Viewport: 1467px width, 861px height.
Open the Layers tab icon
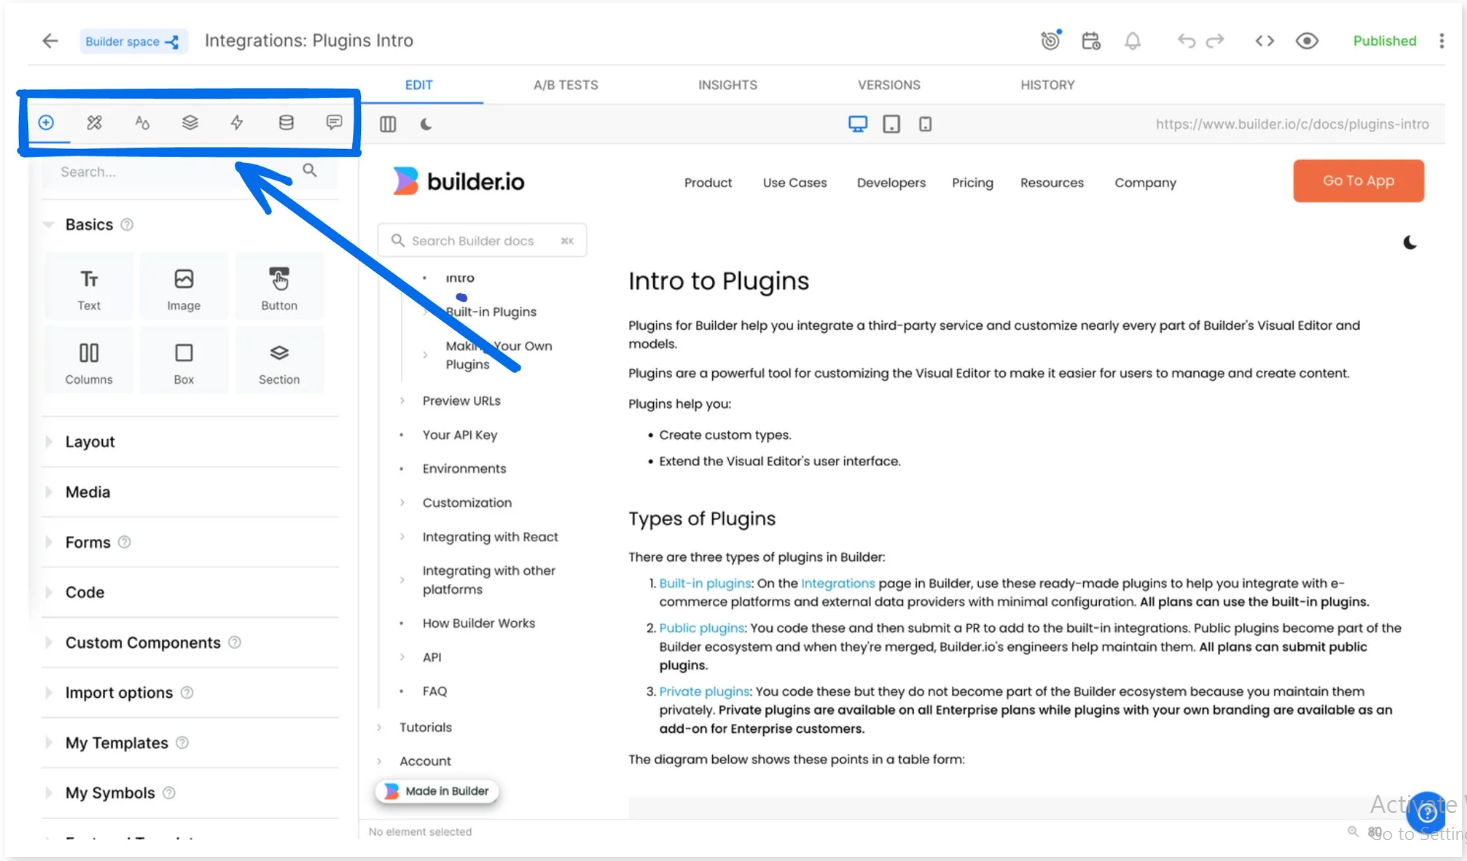tap(190, 122)
